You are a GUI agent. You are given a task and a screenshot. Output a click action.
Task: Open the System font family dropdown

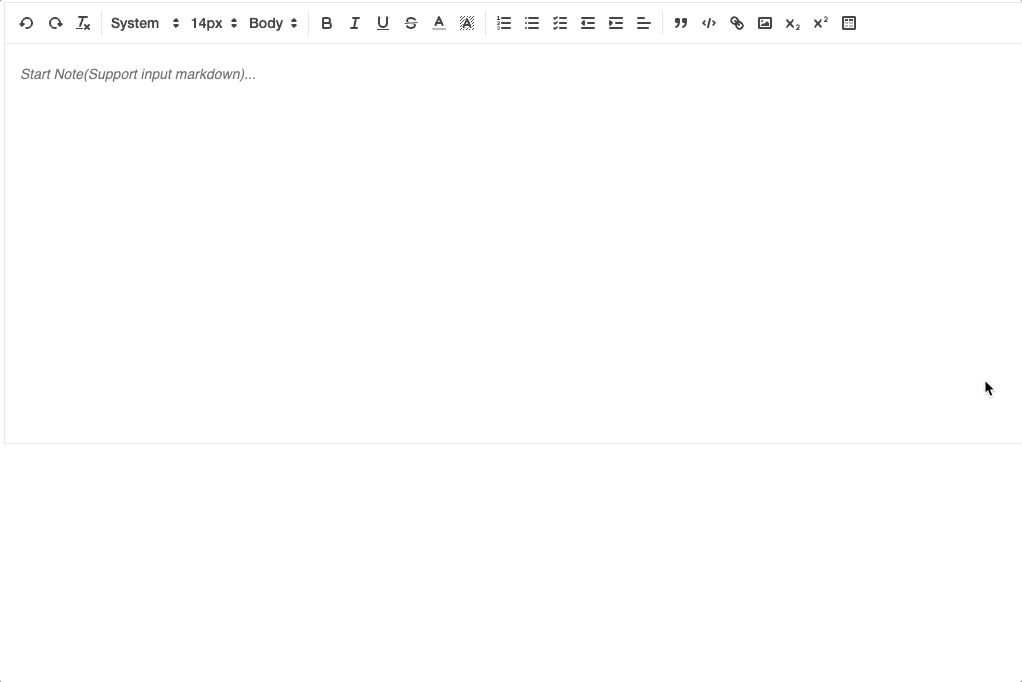tap(145, 23)
